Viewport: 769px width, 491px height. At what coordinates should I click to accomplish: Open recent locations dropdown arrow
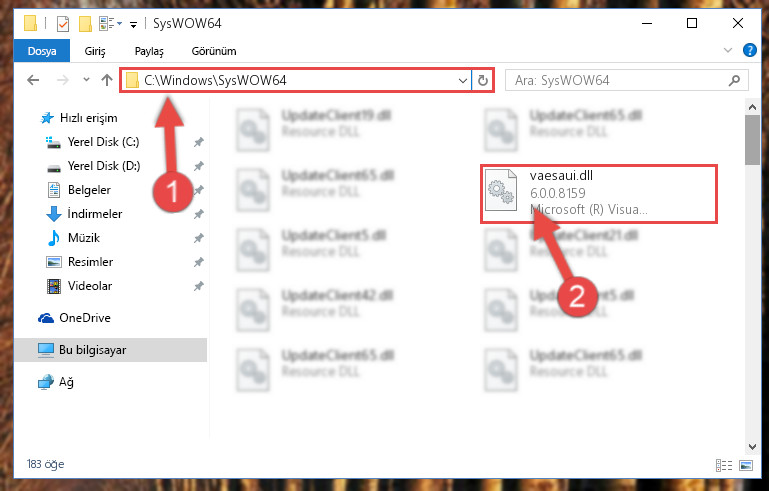pyautogui.click(x=86, y=79)
